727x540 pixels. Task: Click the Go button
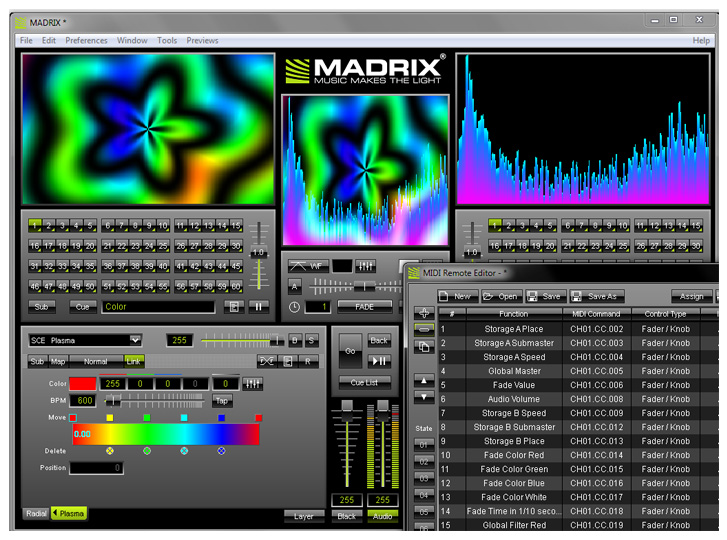click(x=350, y=351)
